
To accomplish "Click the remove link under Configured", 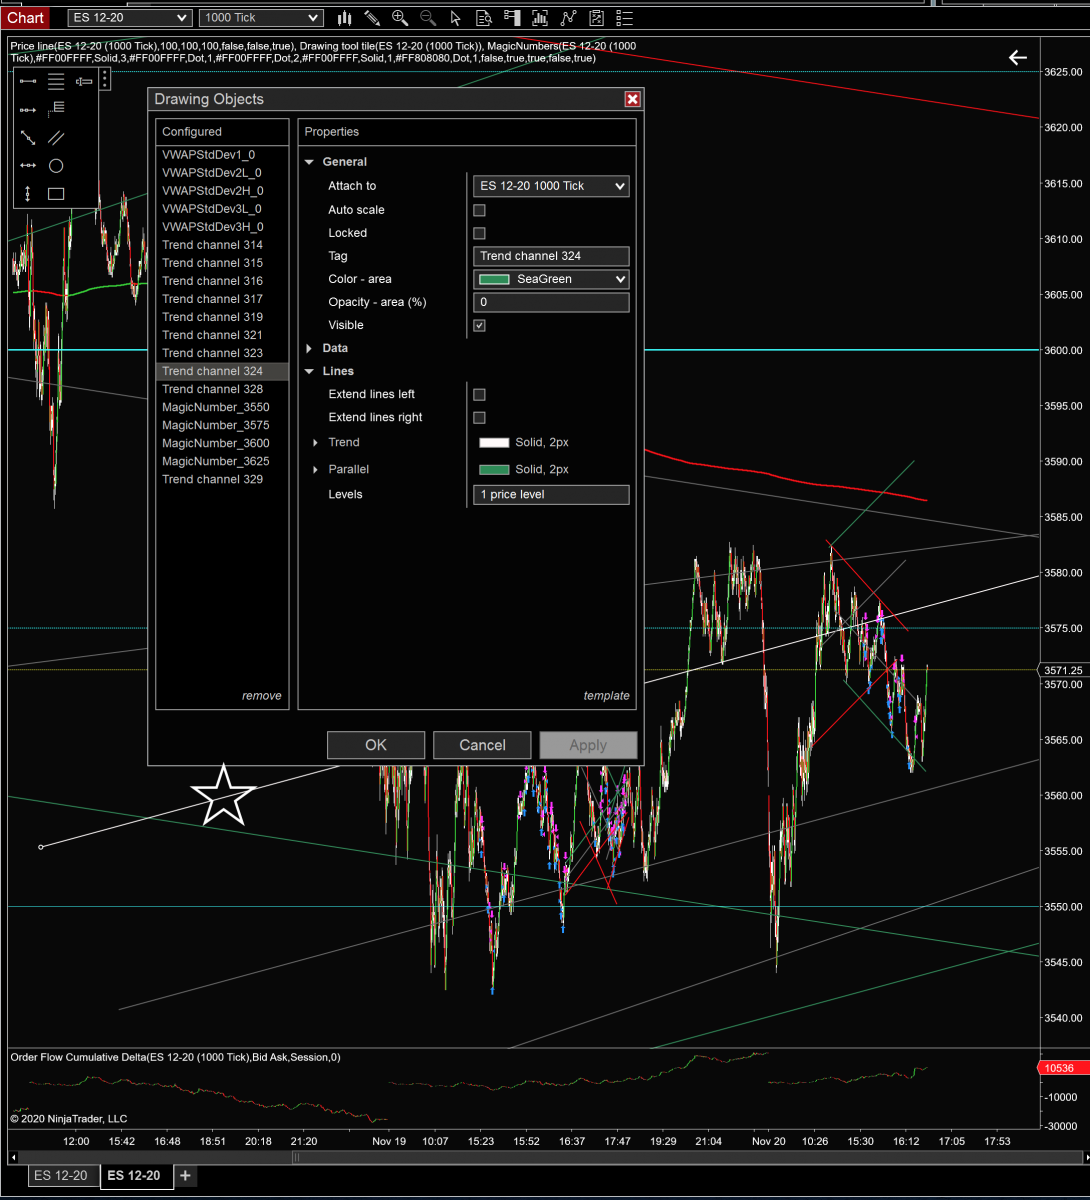I will tap(262, 696).
